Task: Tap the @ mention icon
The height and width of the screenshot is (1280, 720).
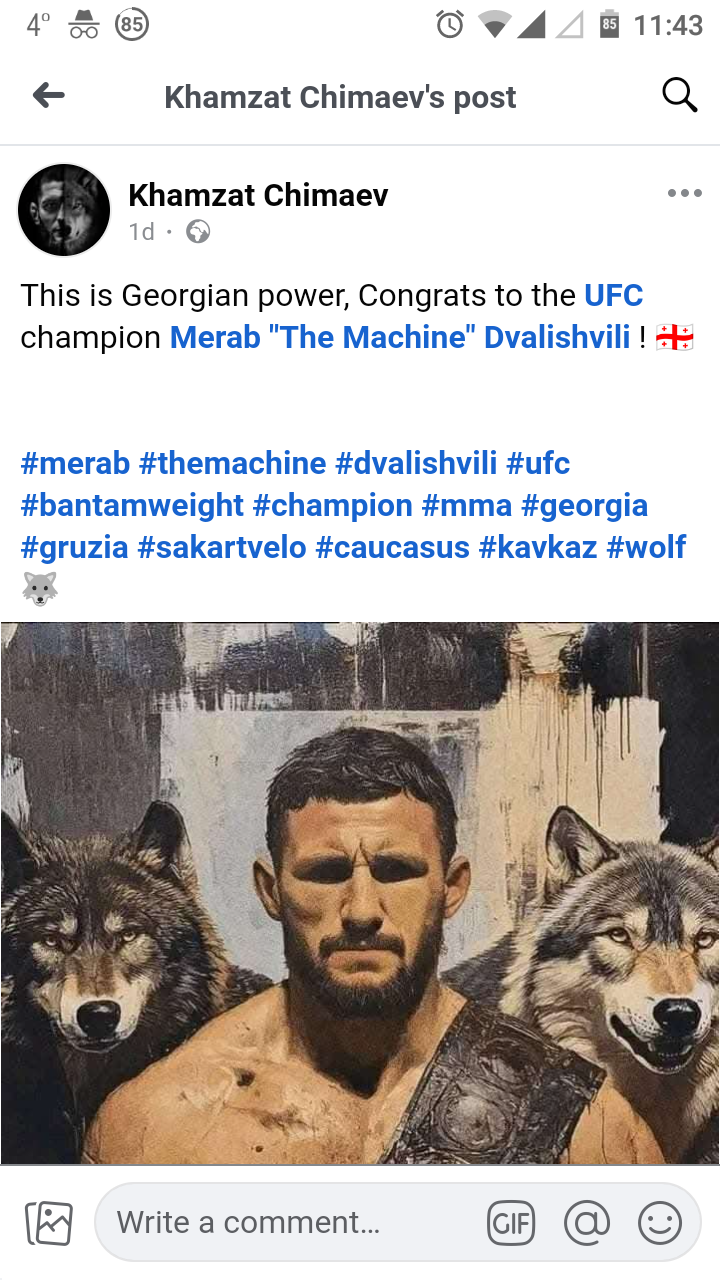Action: (x=587, y=1222)
